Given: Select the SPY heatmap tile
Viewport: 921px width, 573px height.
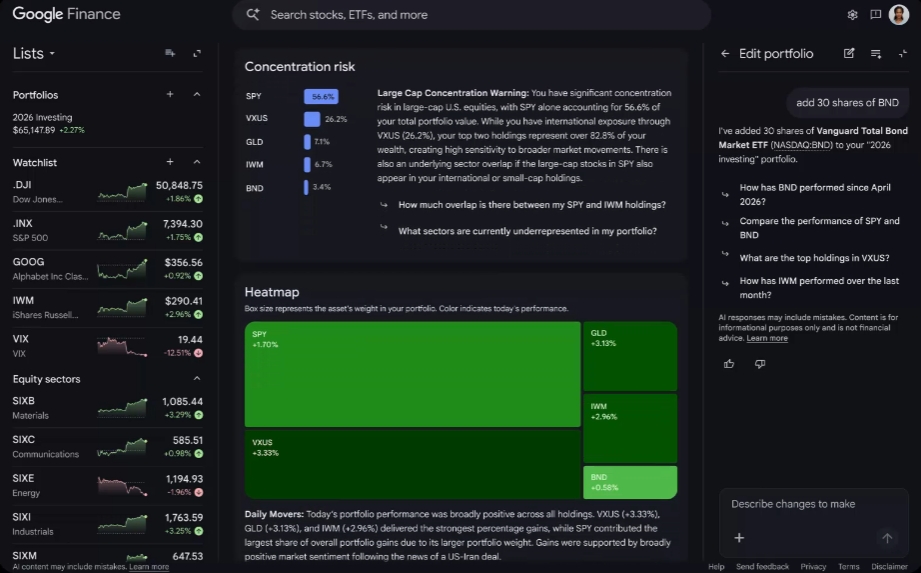Looking at the screenshot, I should click(x=412, y=374).
